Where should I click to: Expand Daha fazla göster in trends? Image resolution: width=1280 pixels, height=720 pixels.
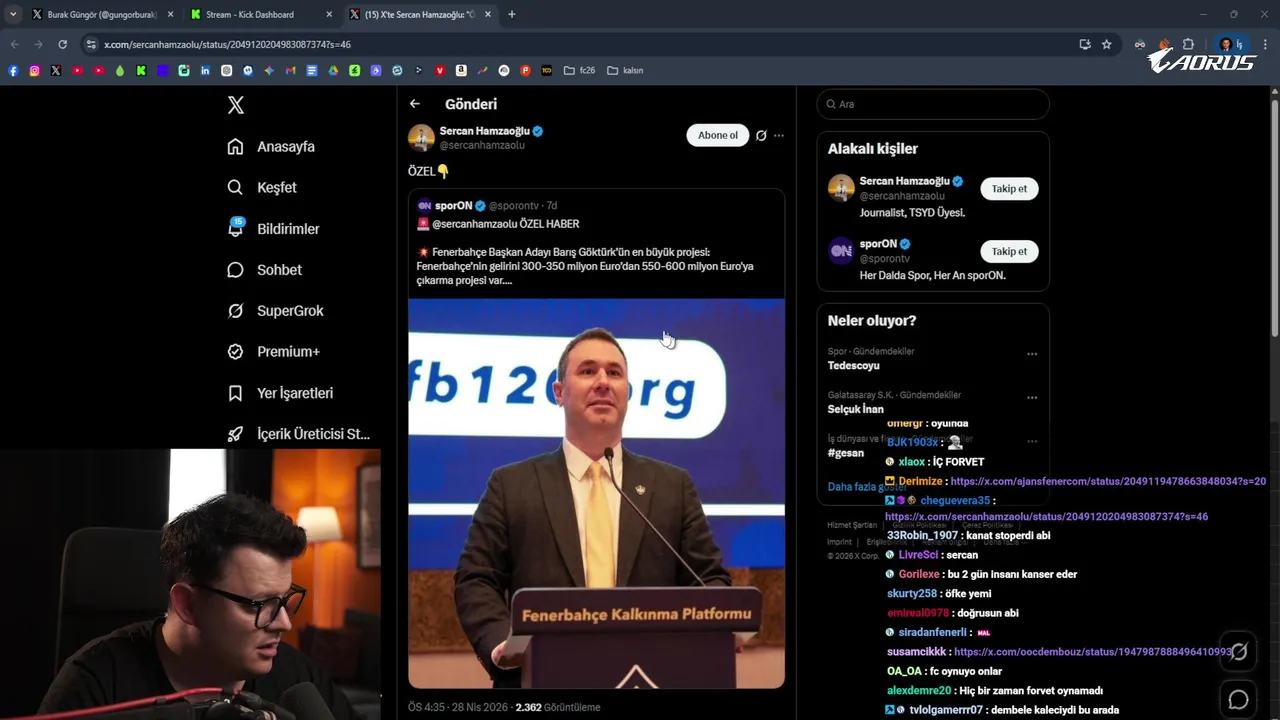pos(866,487)
